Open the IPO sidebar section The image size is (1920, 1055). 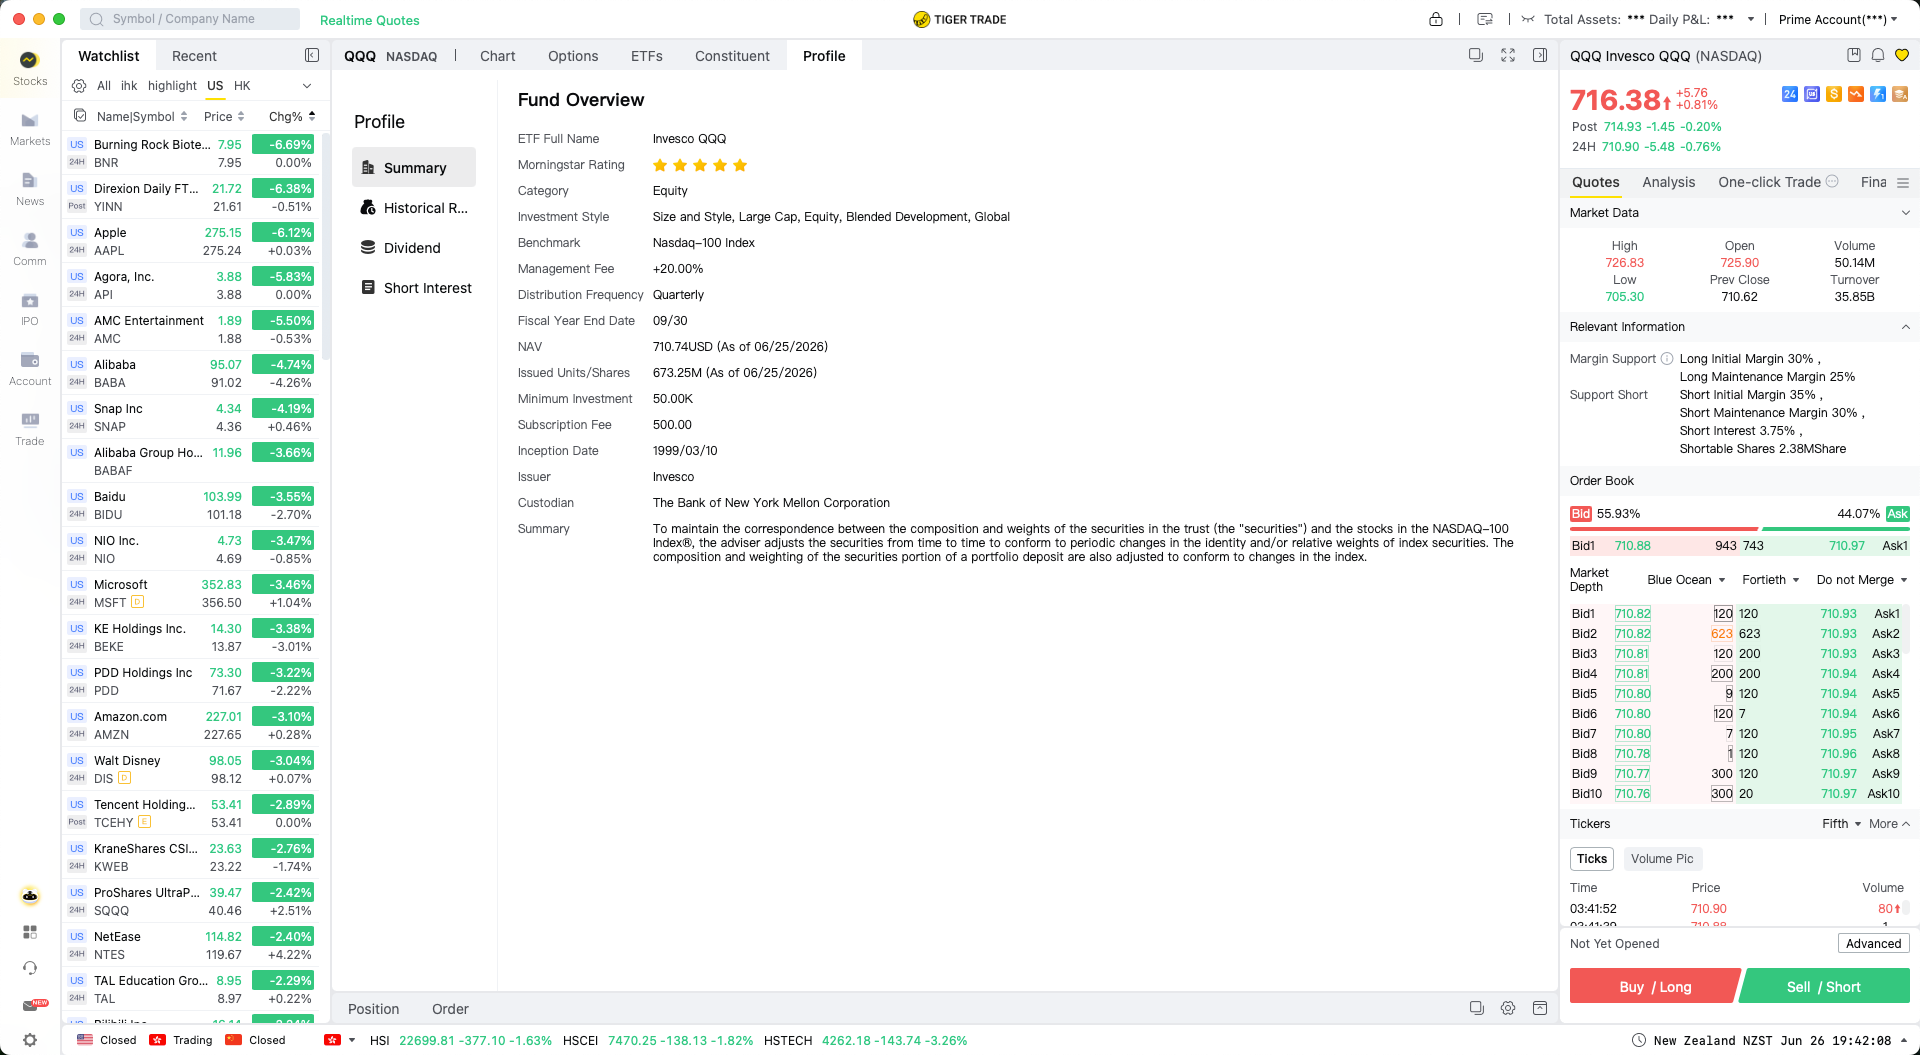click(30, 309)
